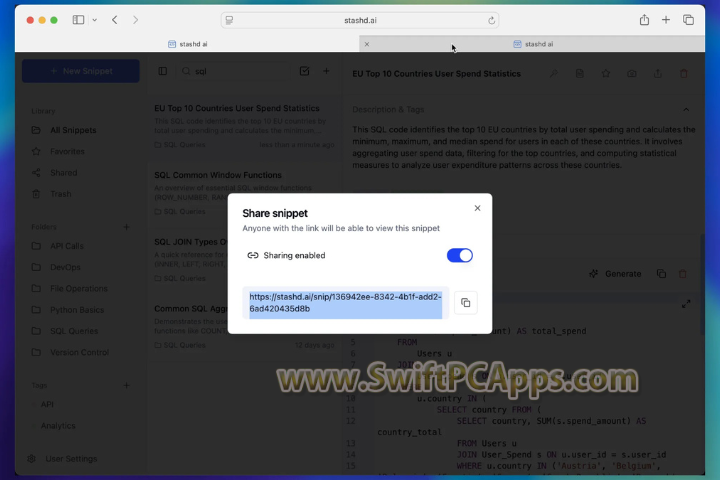This screenshot has height=480, width=720.
Task: Disable the Sharing enabled toggle
Action: [459, 255]
